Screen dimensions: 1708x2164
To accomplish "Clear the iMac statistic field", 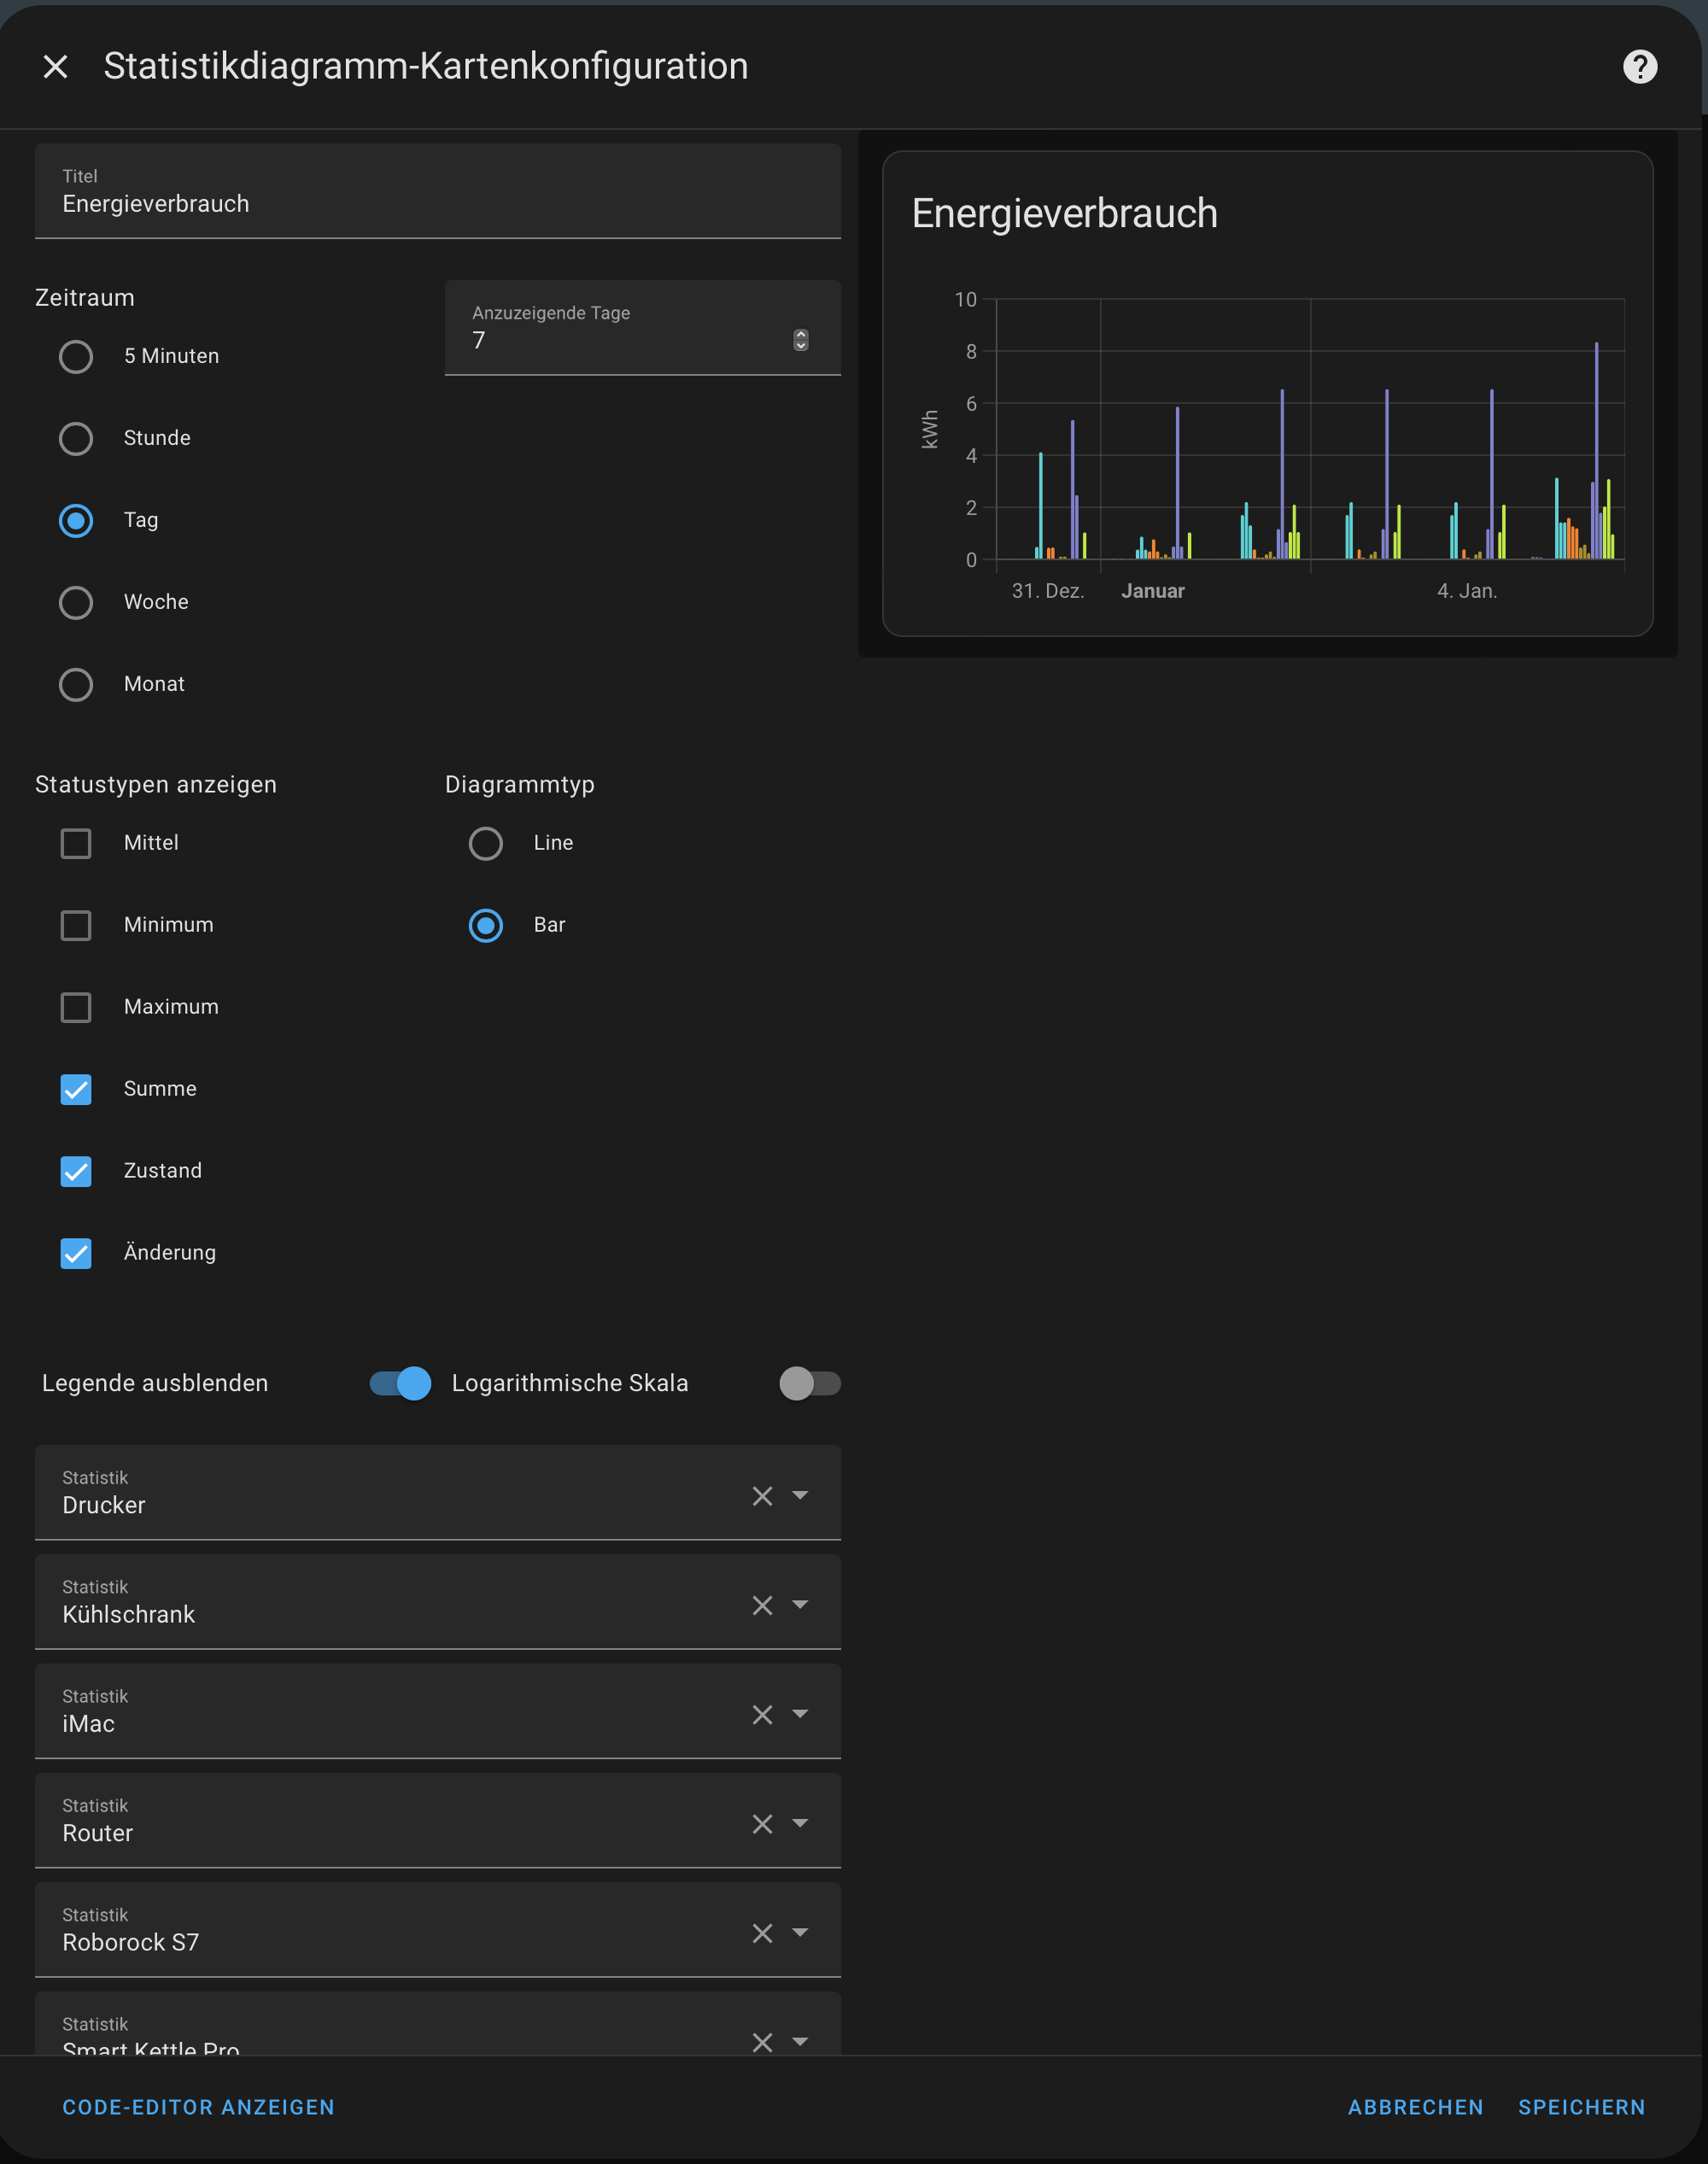I will coord(762,1715).
